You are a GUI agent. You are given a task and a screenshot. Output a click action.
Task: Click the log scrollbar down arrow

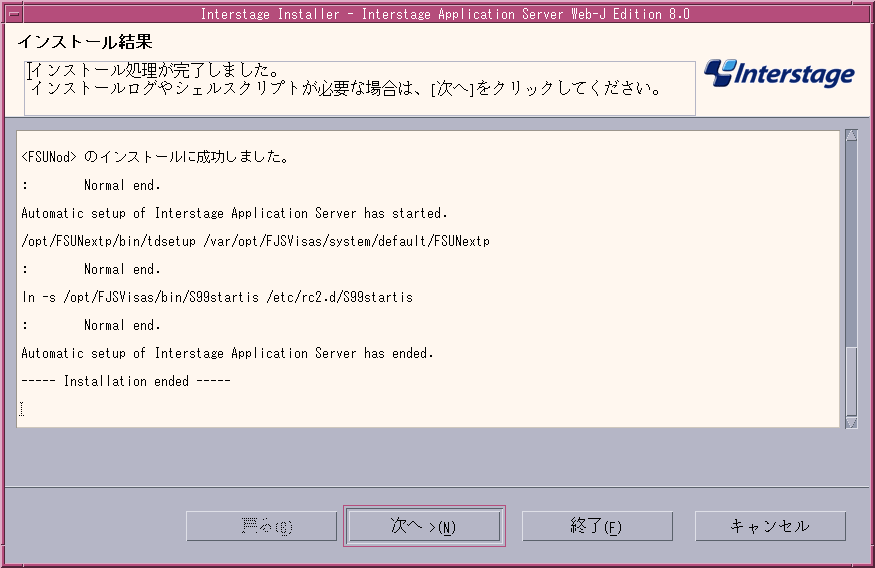point(851,422)
